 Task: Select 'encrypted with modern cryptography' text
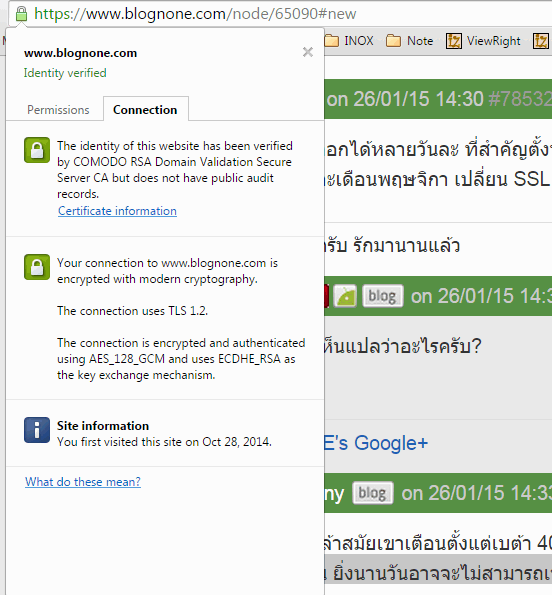[x=157, y=279]
